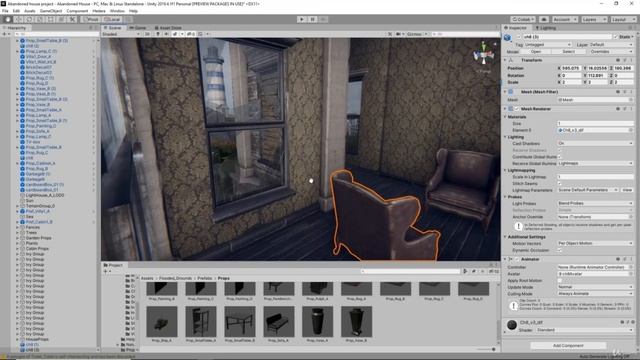This screenshot has width=640, height=360.
Task: Open the Layer dropdown
Action: tap(611, 44)
